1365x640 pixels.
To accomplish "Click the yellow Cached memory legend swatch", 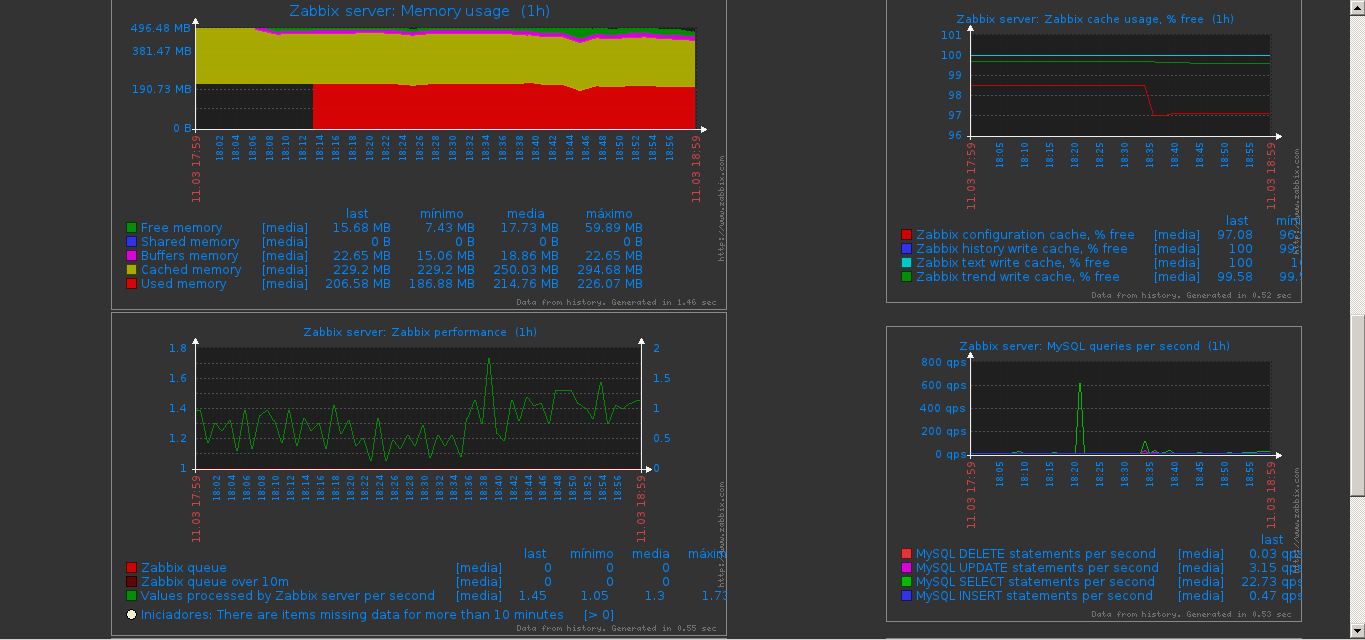I will [x=131, y=270].
